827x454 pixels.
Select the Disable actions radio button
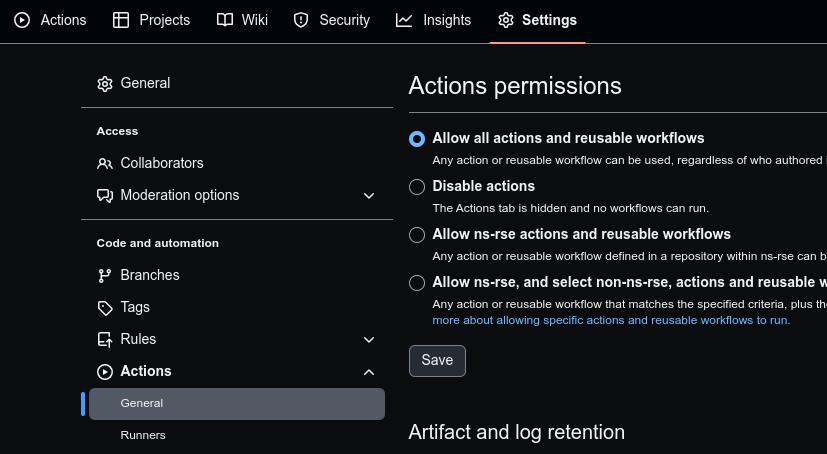pyautogui.click(x=417, y=187)
